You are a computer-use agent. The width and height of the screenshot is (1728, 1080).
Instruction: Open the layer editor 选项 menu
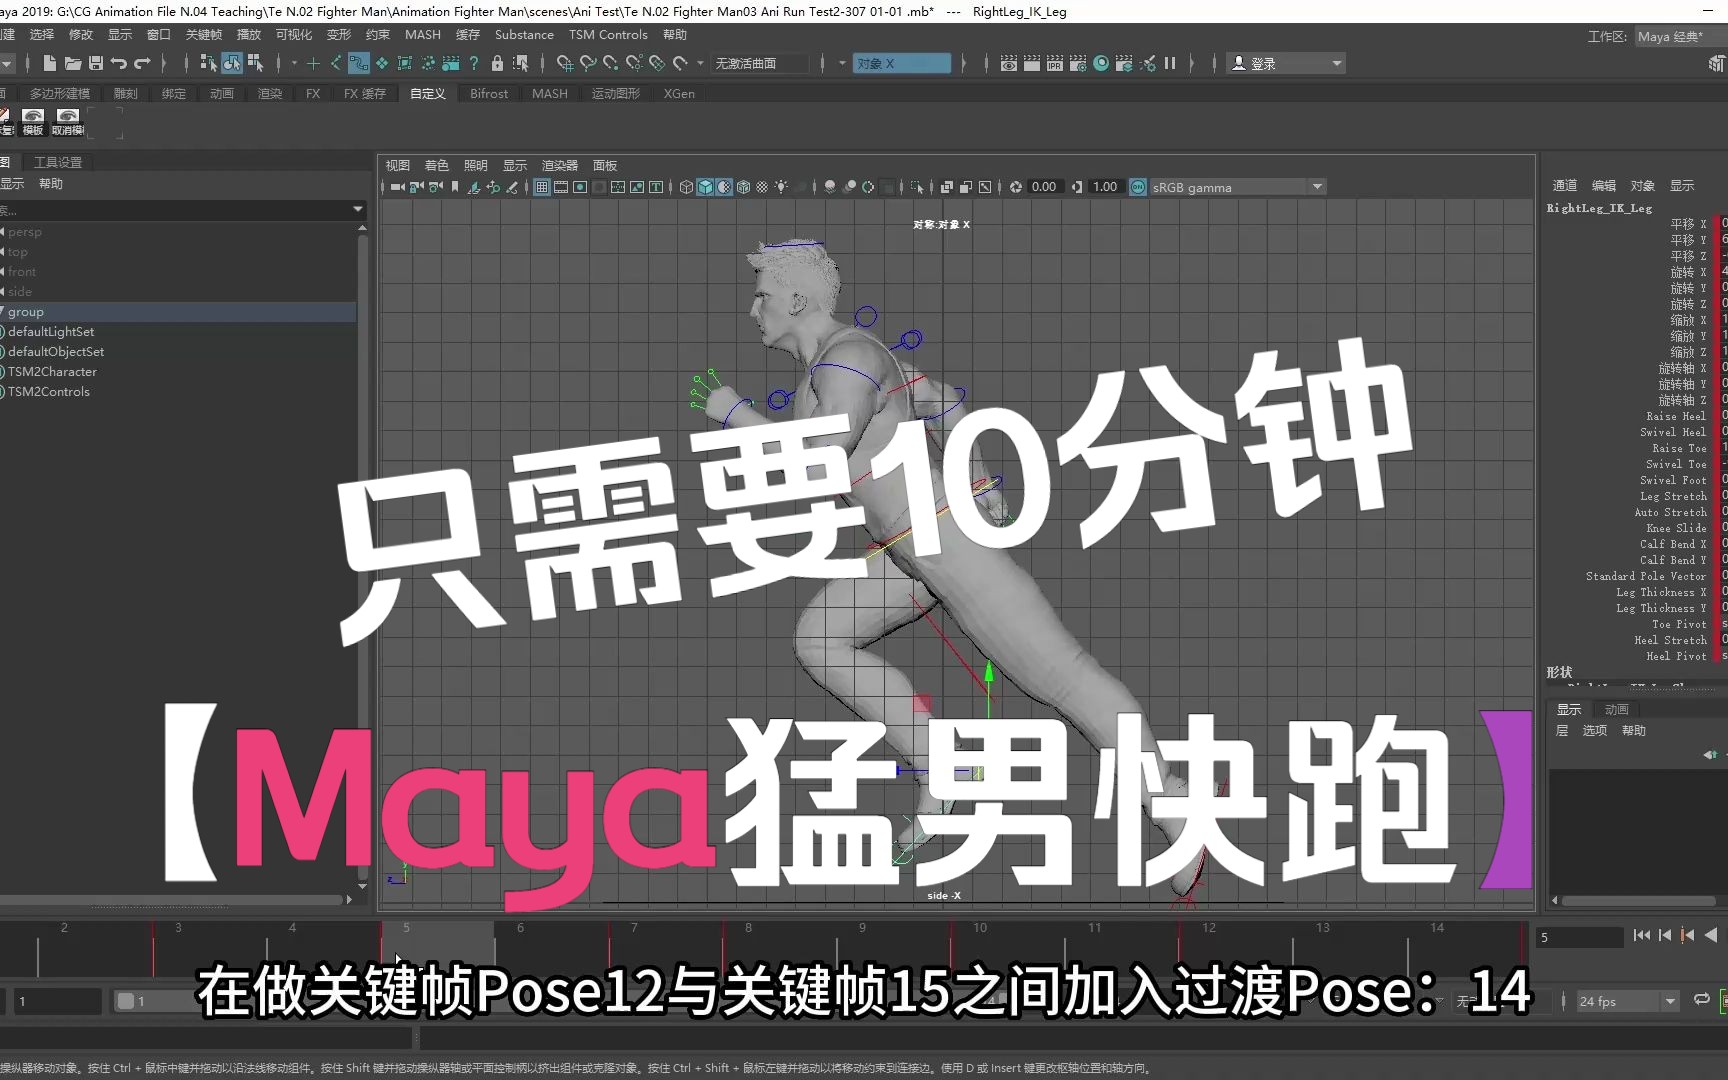point(1594,730)
